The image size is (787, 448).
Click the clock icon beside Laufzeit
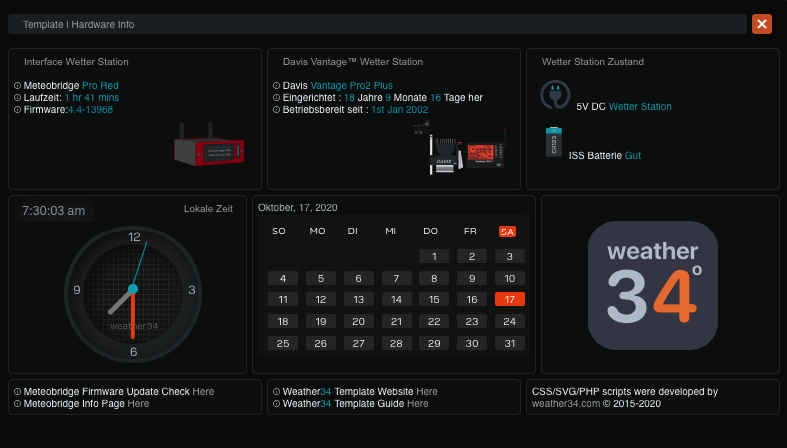pos(18,98)
